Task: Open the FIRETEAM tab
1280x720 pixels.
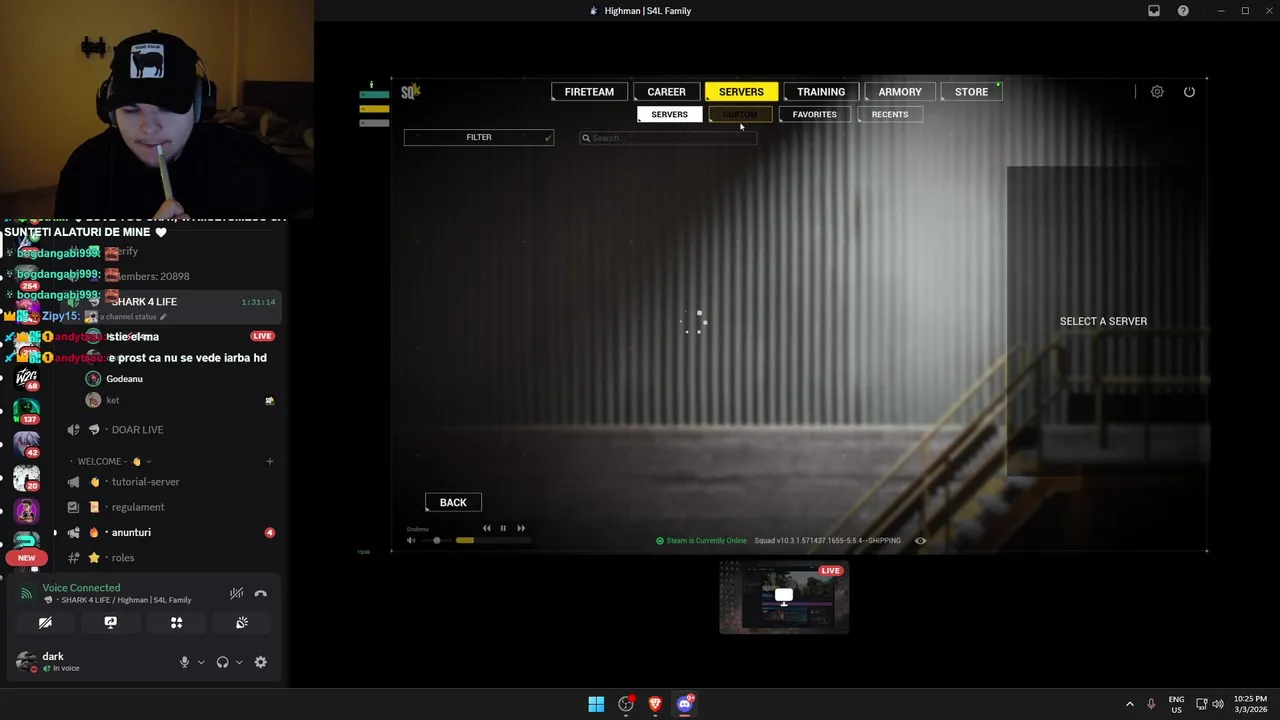Action: click(589, 92)
